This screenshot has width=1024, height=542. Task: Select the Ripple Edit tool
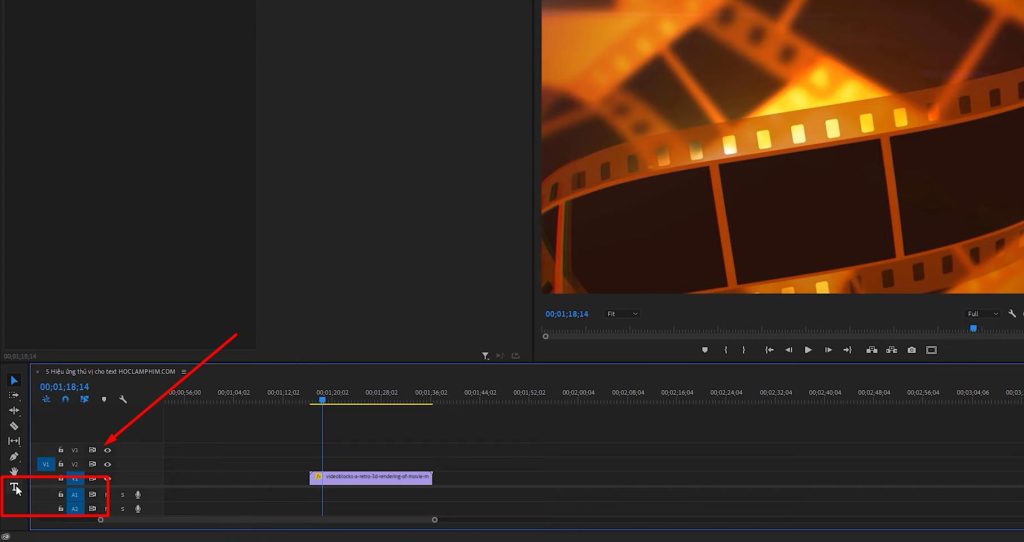coord(14,410)
